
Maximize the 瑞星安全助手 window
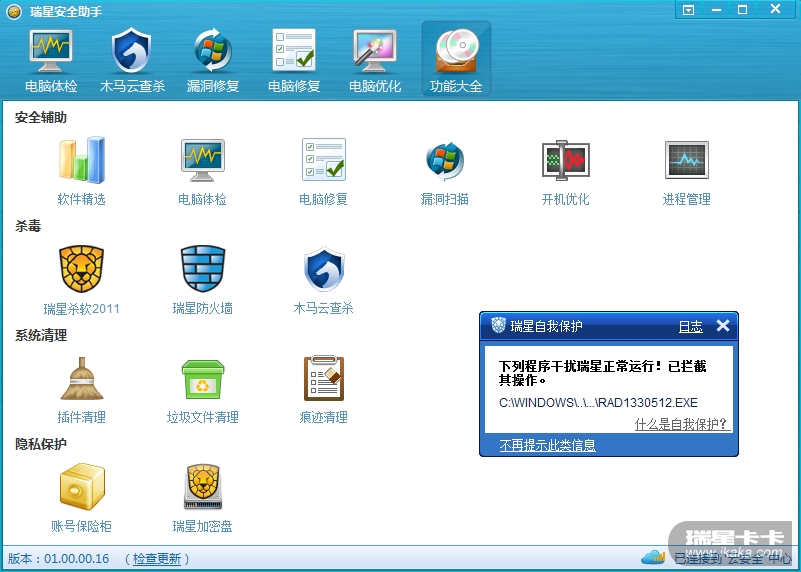(742, 10)
